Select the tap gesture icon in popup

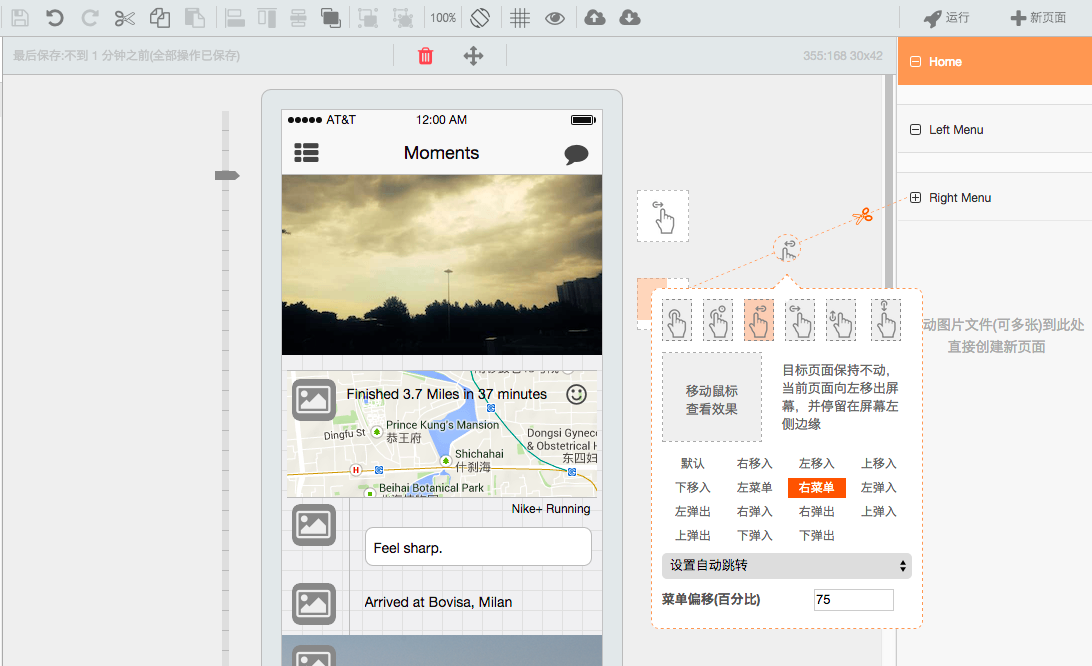click(677, 320)
